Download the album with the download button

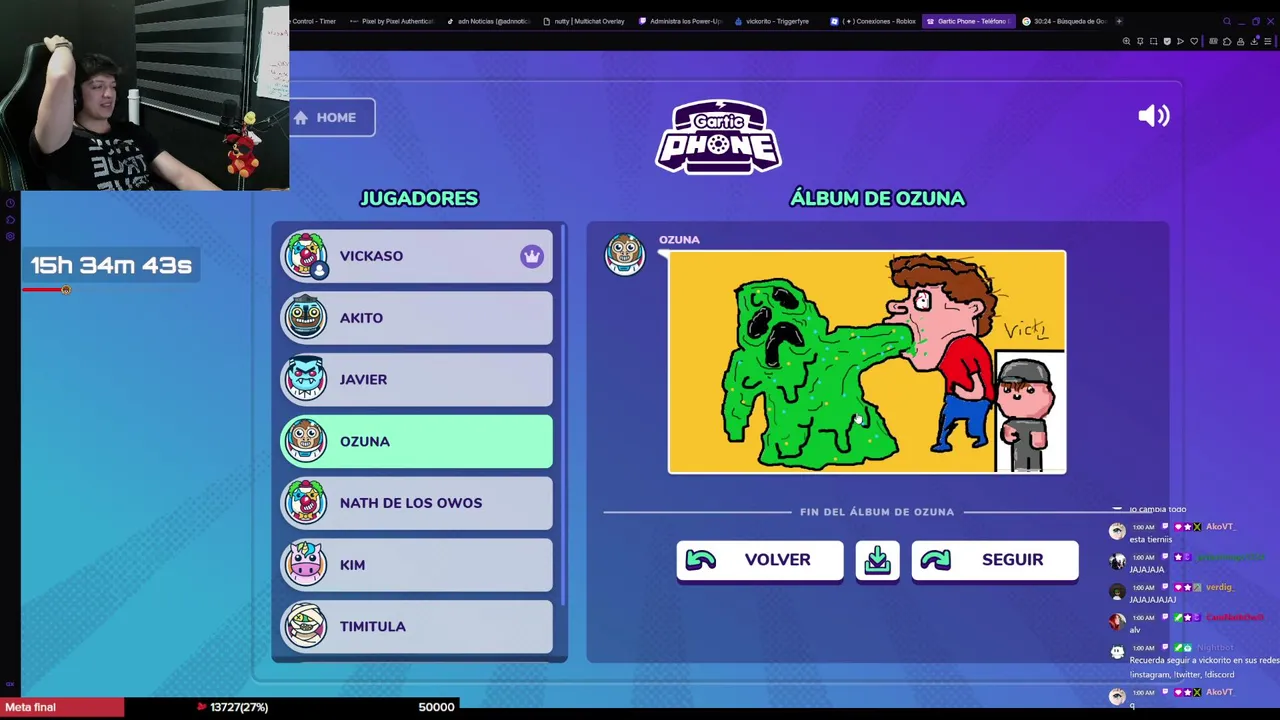tap(877, 560)
